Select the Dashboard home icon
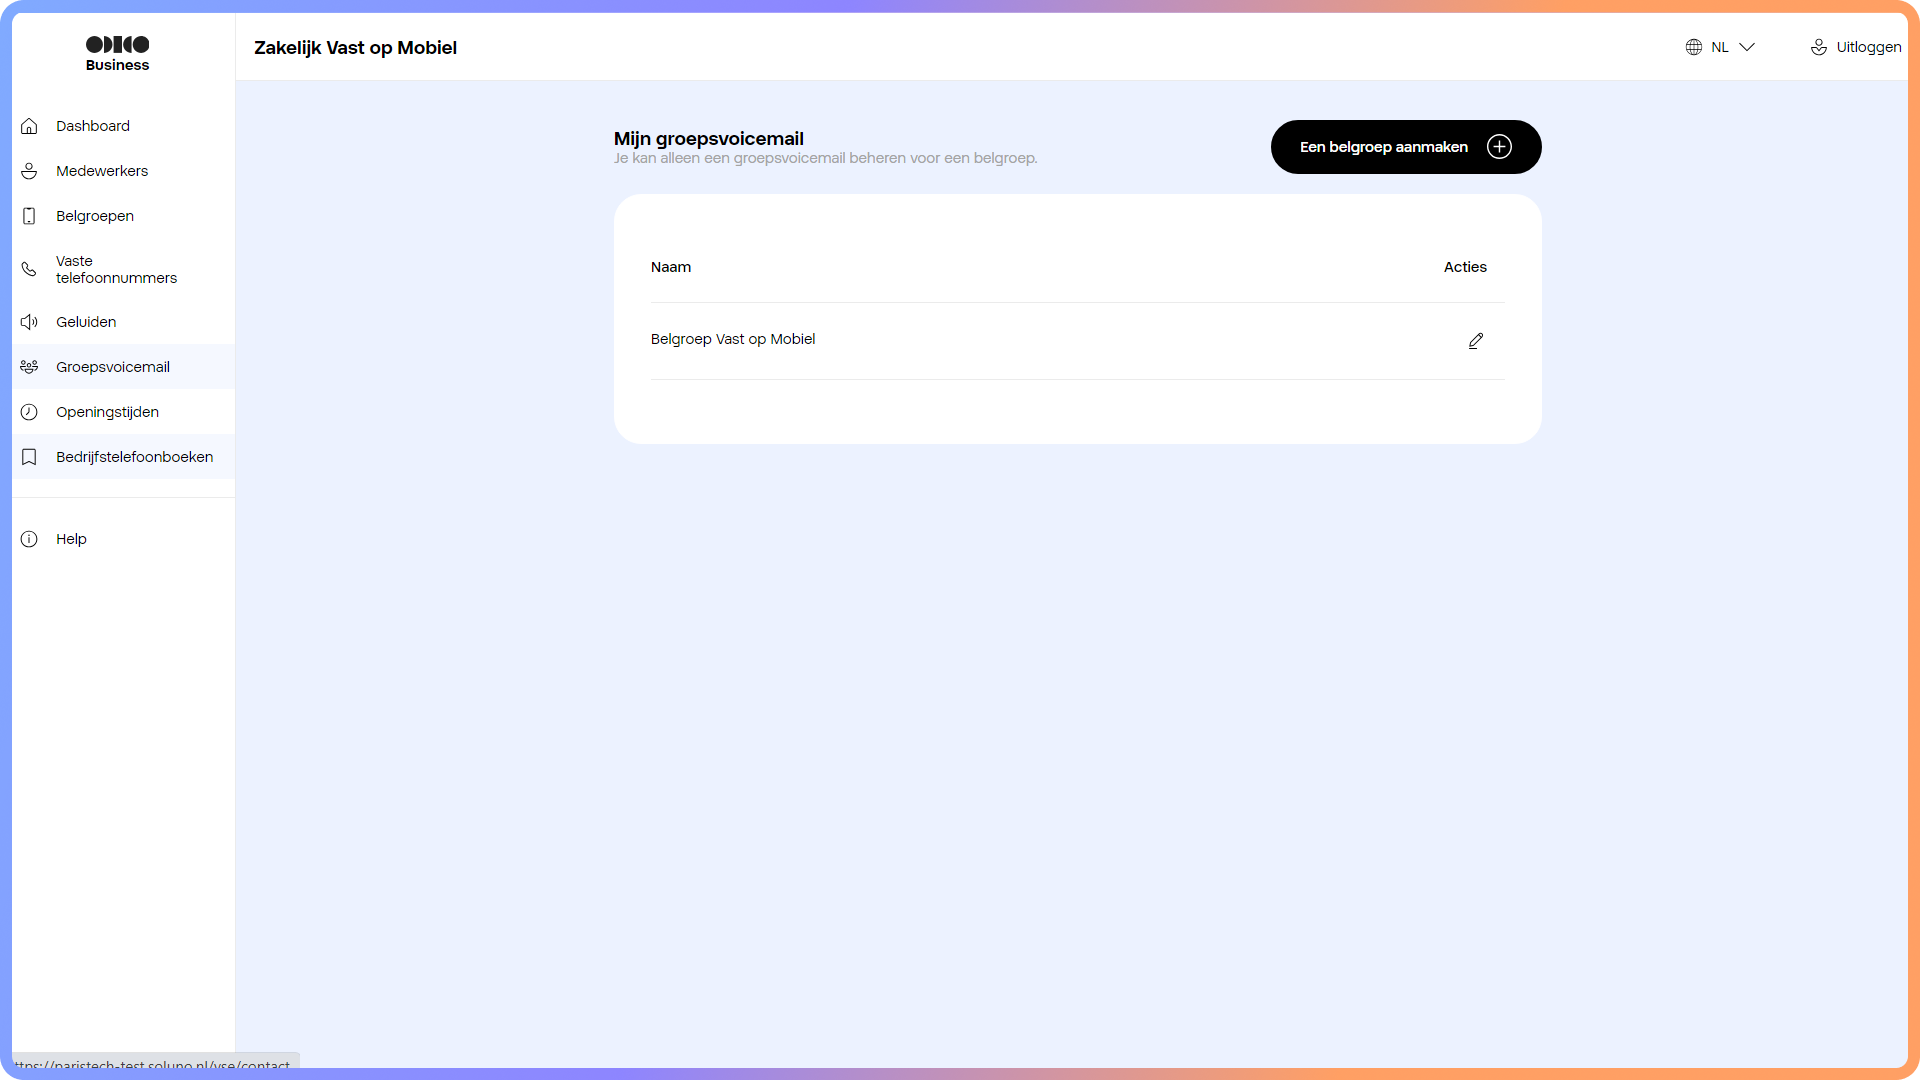This screenshot has width=1920, height=1080. coord(29,126)
